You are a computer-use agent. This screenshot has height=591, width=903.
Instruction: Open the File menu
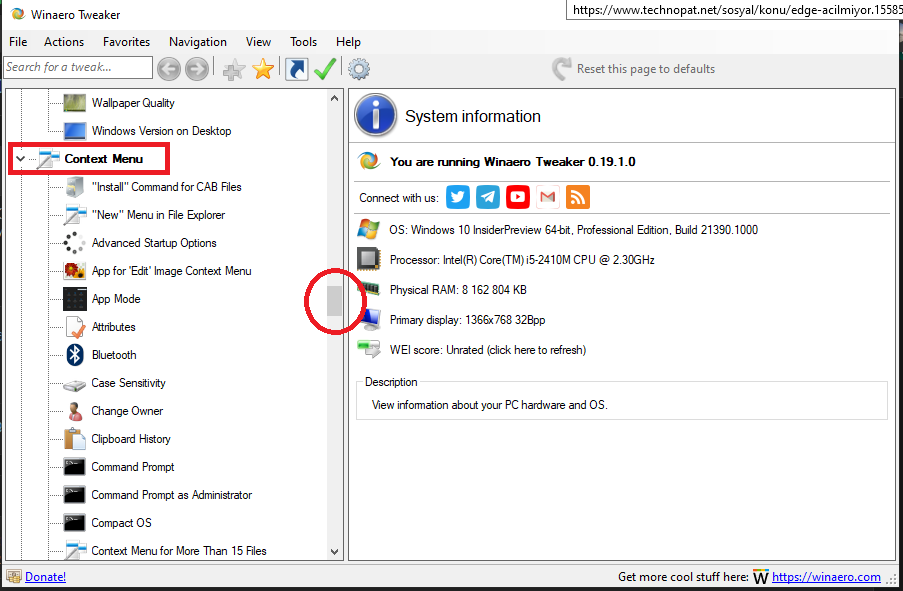point(18,42)
